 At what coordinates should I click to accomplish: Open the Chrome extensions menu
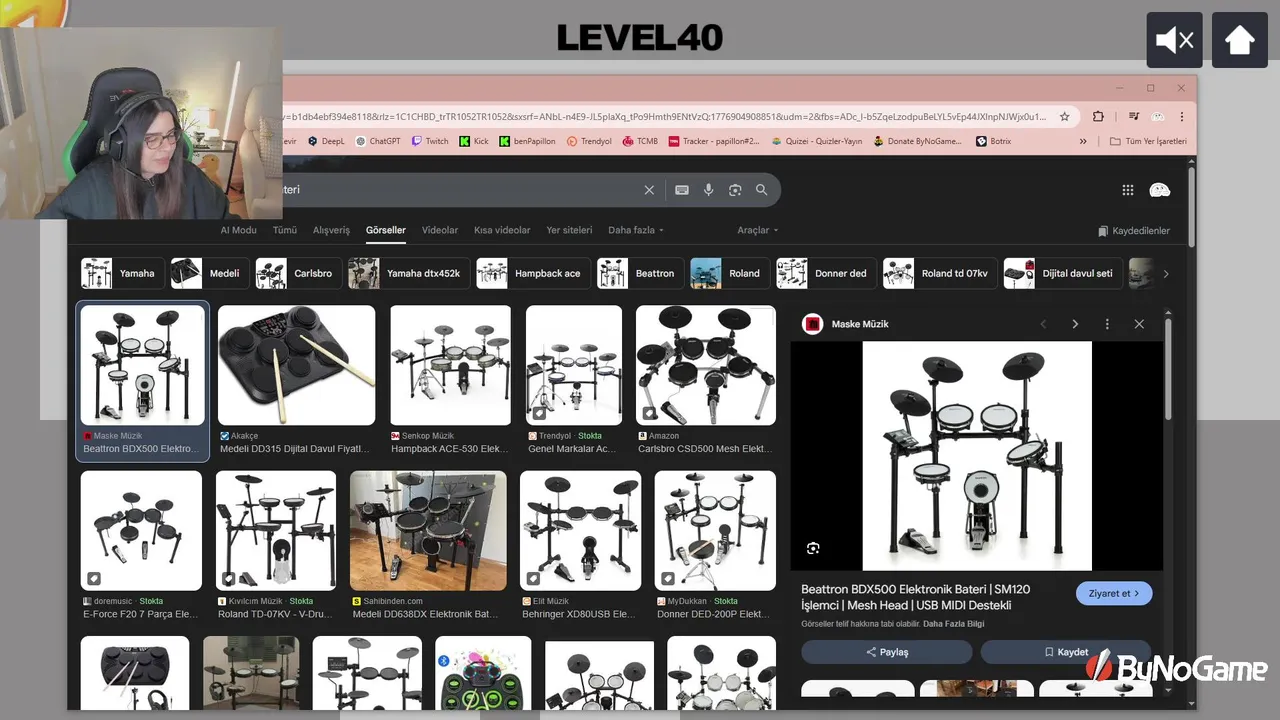coord(1098,116)
